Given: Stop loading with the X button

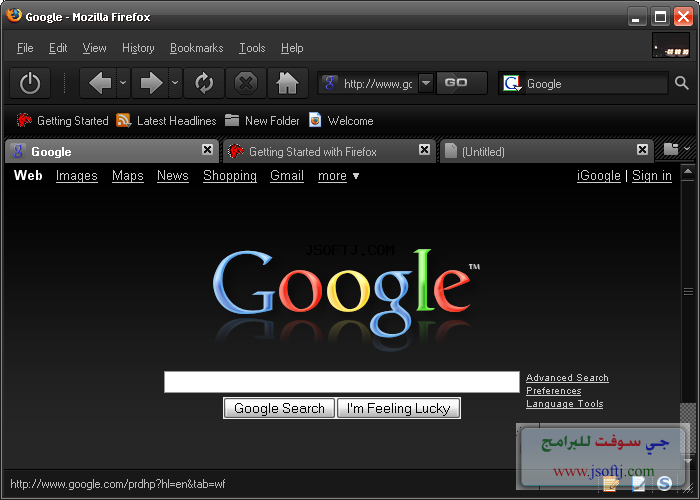Looking at the screenshot, I should pos(246,83).
